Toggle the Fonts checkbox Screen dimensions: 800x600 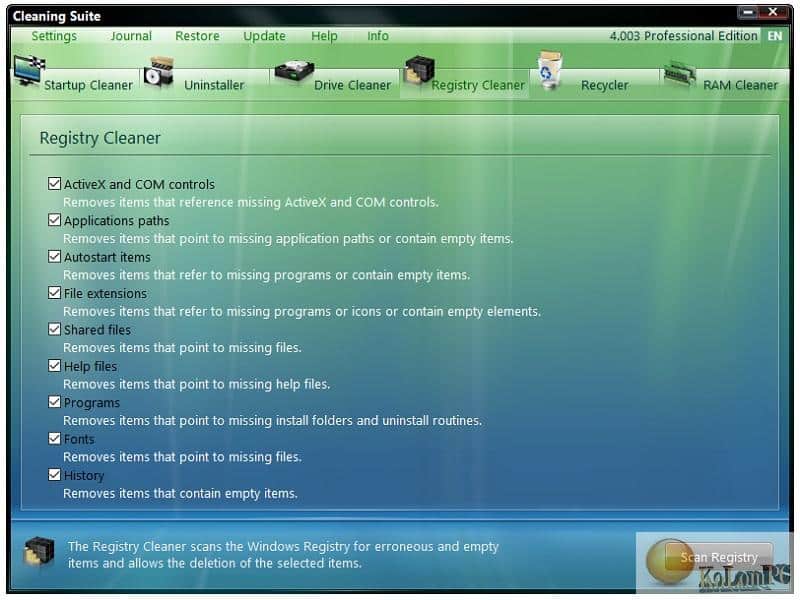(55, 438)
